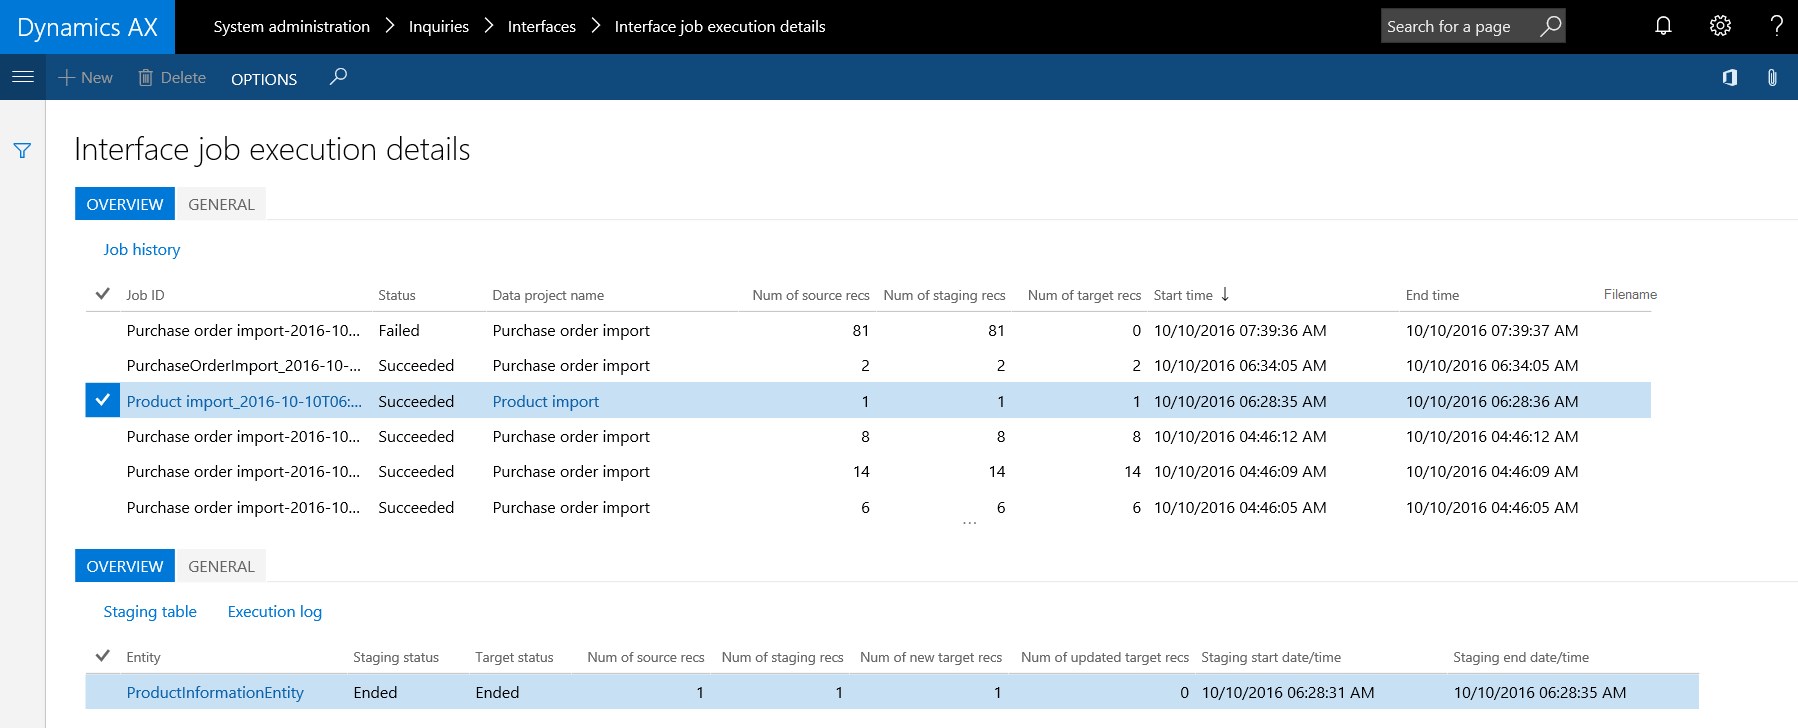Go to Interfaces breadcrumb
The image size is (1798, 728).
click(x=542, y=26)
